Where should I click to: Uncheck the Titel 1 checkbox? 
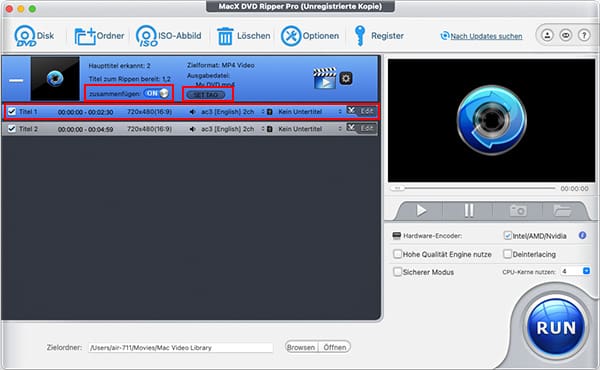(x=12, y=111)
